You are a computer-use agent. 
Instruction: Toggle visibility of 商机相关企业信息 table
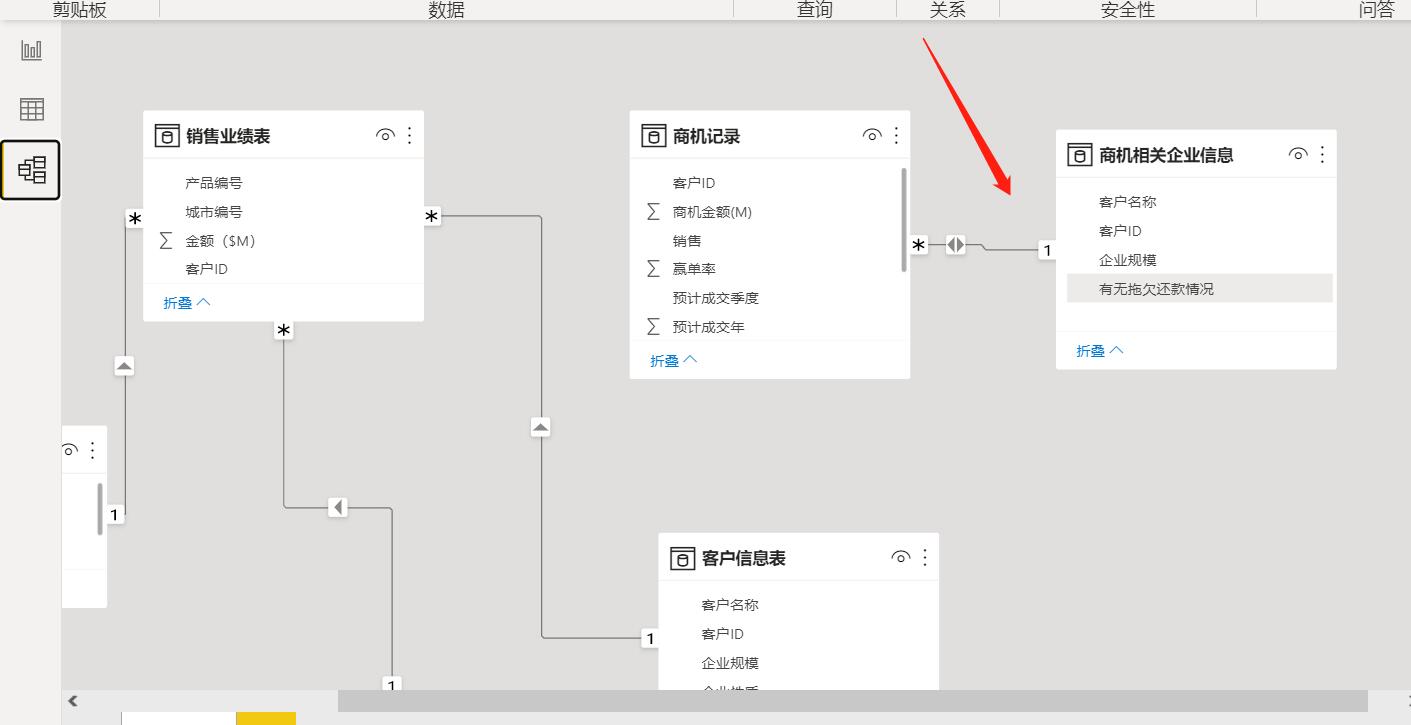tap(1298, 154)
